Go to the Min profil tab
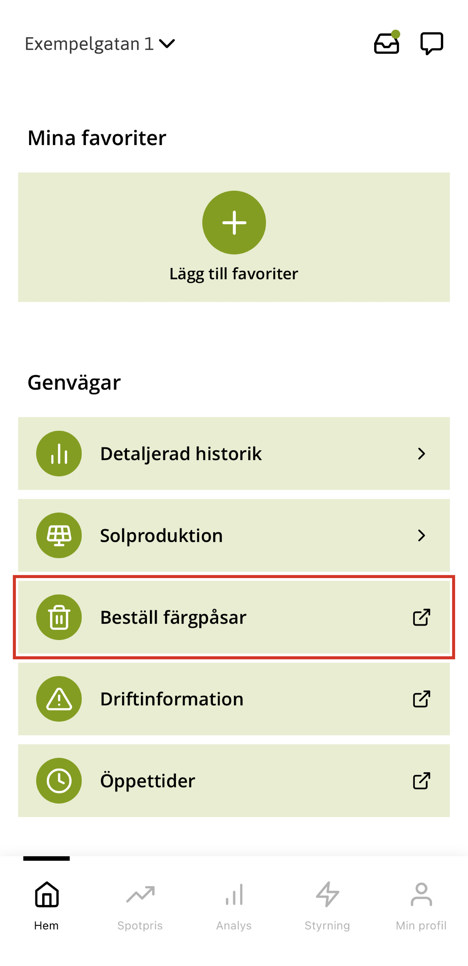Image resolution: width=468 pixels, height=966 pixels. click(x=421, y=906)
